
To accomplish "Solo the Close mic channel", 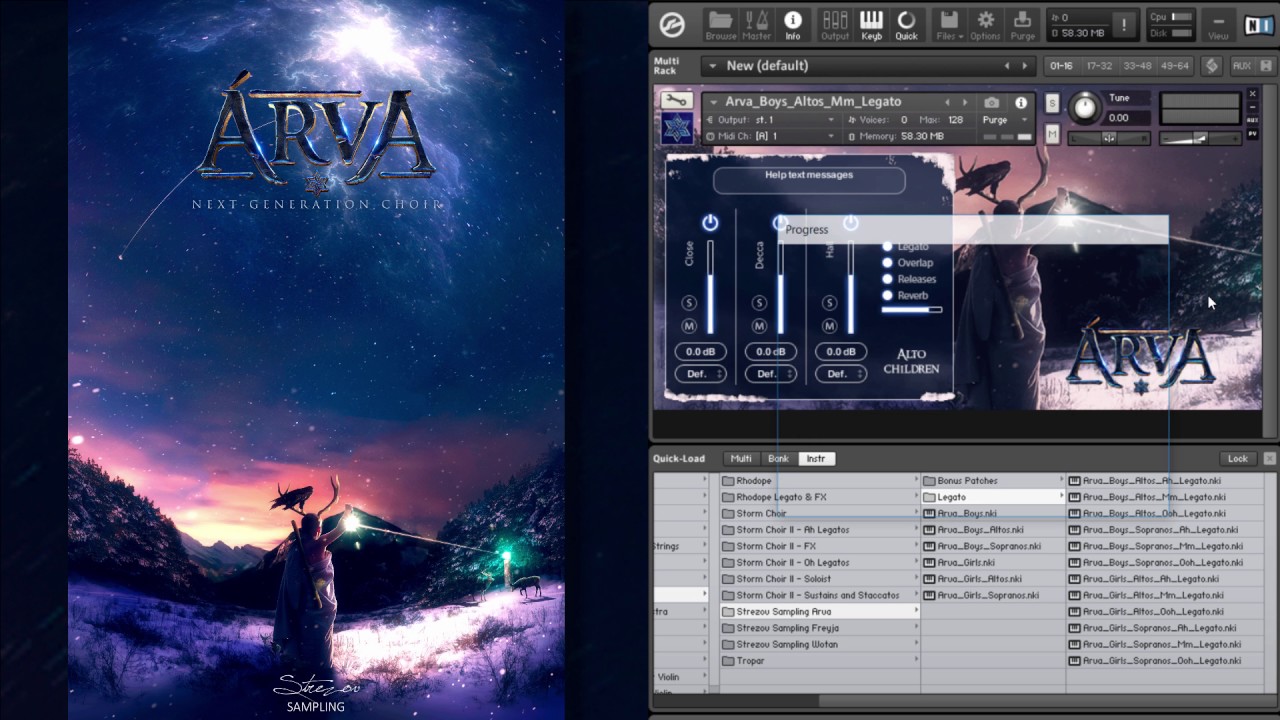I will (689, 303).
